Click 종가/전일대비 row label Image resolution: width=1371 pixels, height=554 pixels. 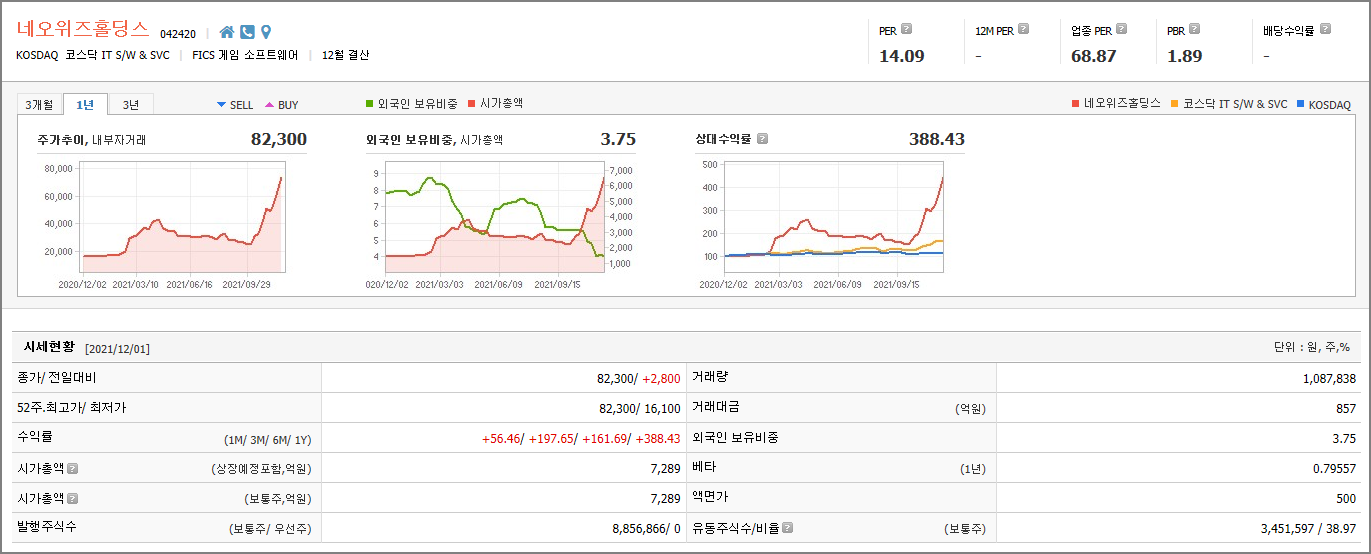point(57,377)
